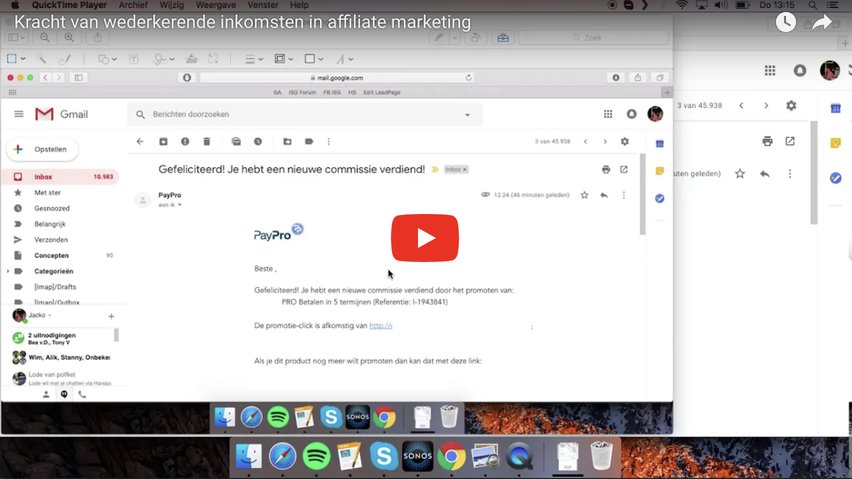Screen dimensions: 852x479
Task: Open email in new window icon
Action: 624,170
